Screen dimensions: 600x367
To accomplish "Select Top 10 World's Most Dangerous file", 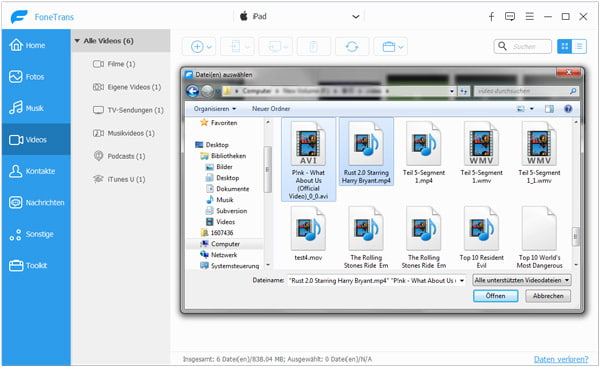I will click(539, 237).
